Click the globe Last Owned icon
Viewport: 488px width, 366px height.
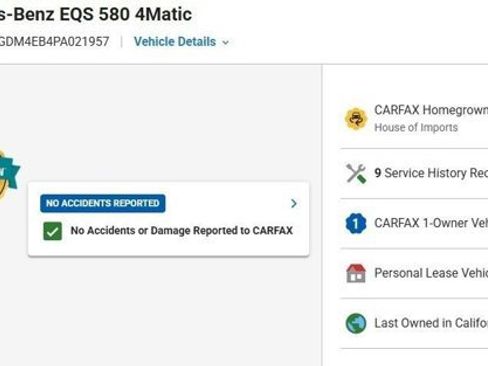tap(356, 323)
